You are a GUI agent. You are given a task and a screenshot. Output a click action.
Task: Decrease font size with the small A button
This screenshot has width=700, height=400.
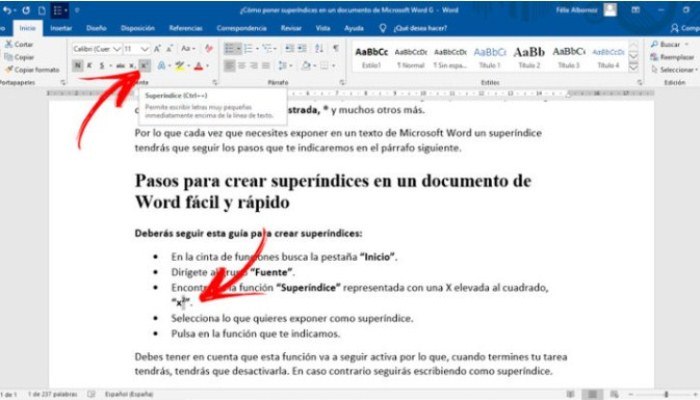[170, 49]
